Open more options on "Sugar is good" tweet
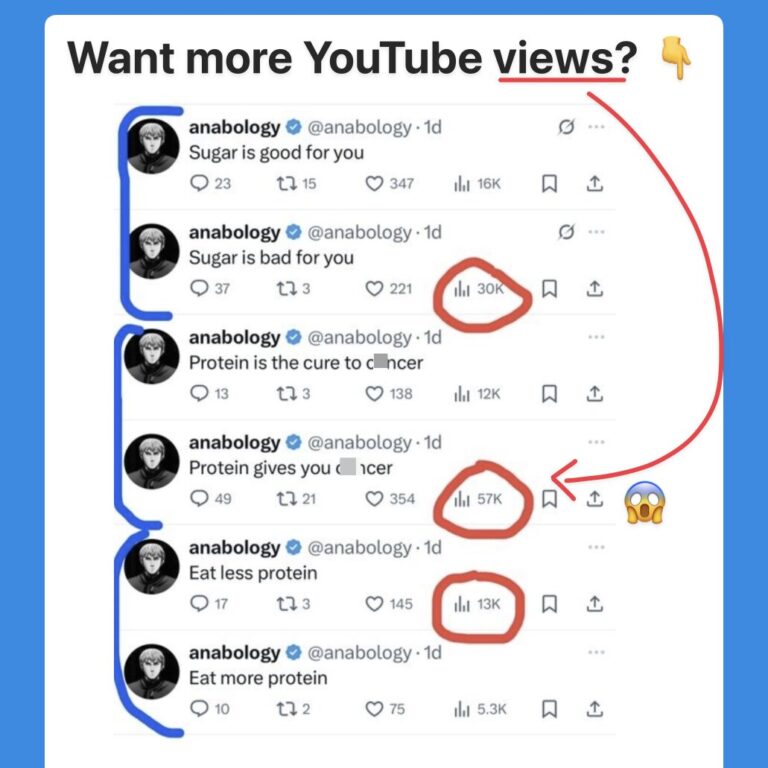Screen dimensions: 768x768 (596, 127)
